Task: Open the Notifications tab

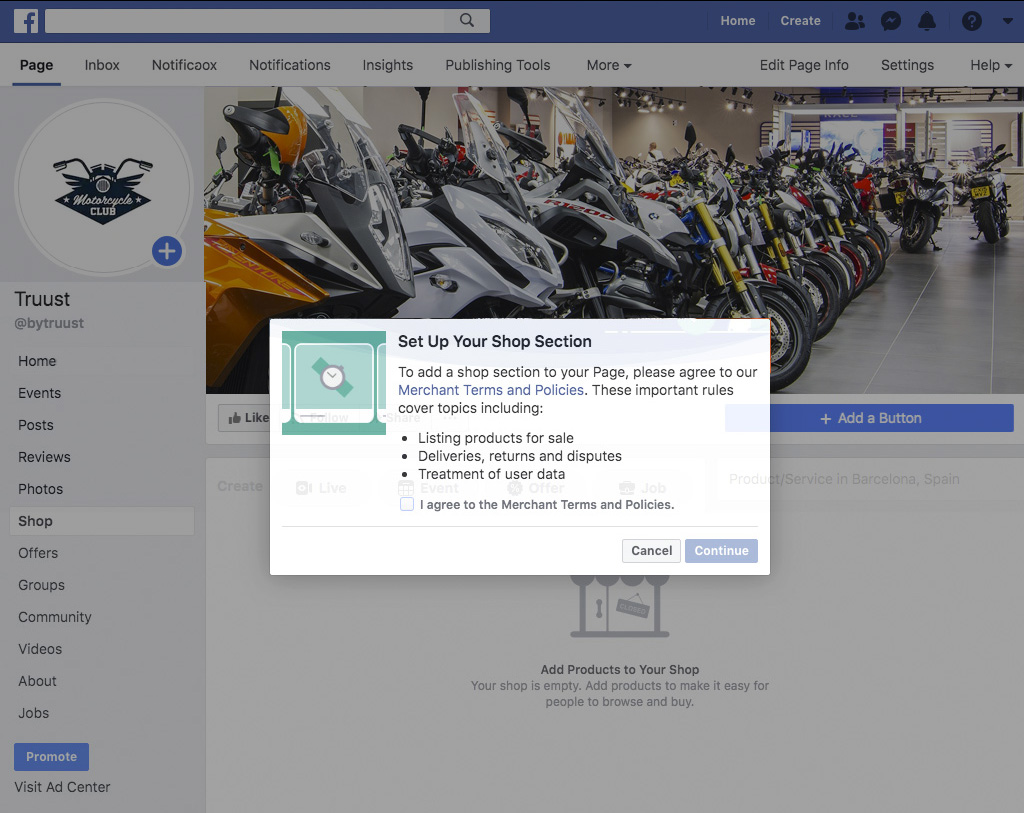Action: 289,65
